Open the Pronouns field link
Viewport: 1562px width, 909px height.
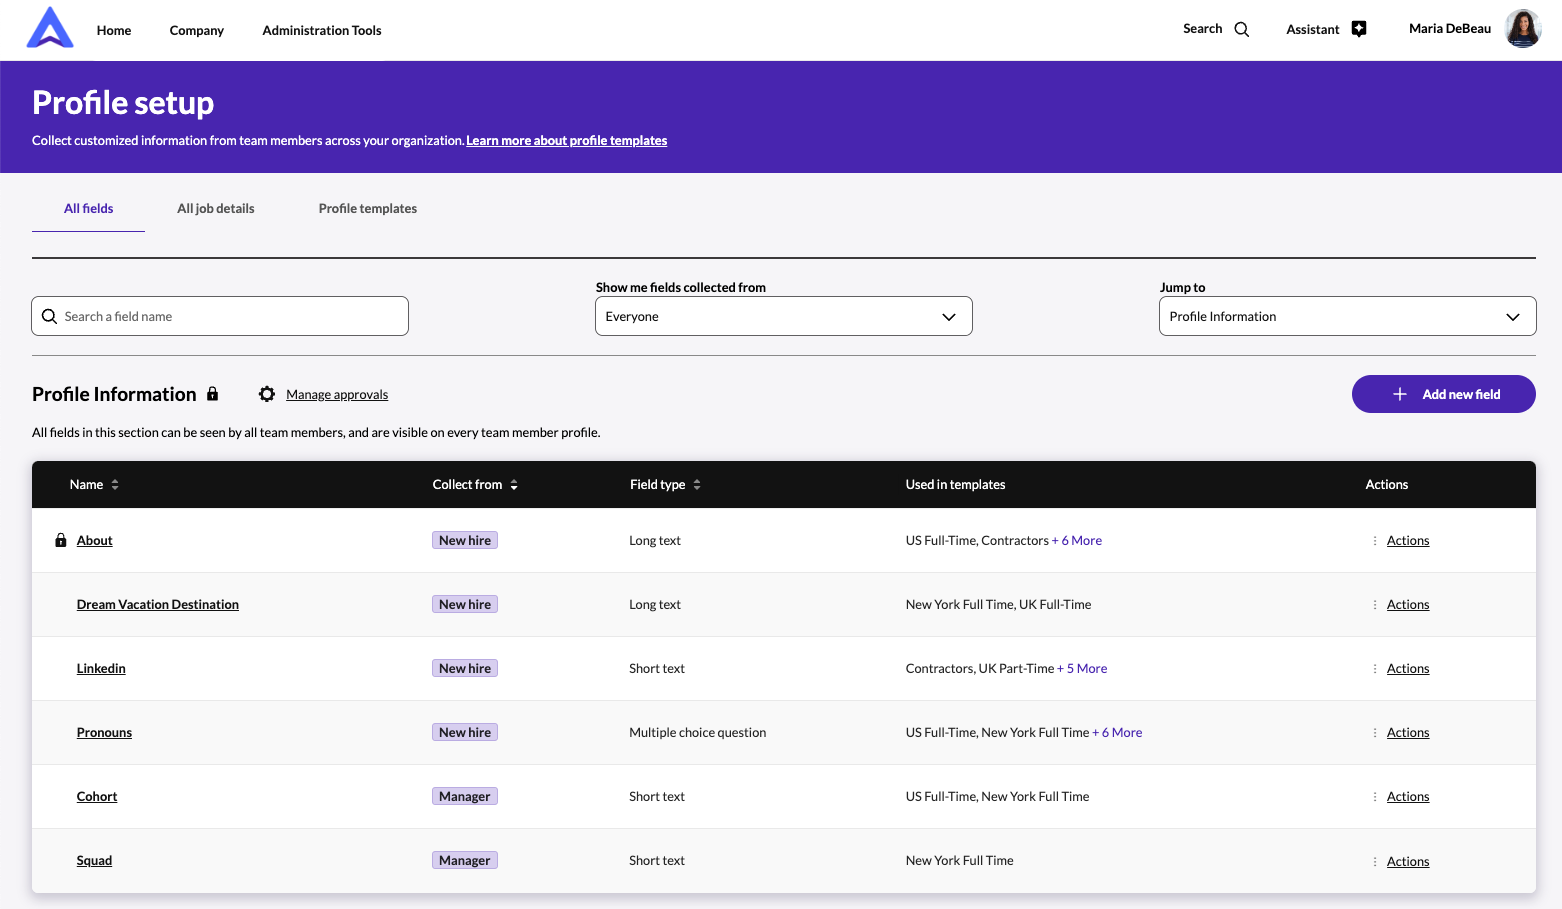[x=104, y=732]
